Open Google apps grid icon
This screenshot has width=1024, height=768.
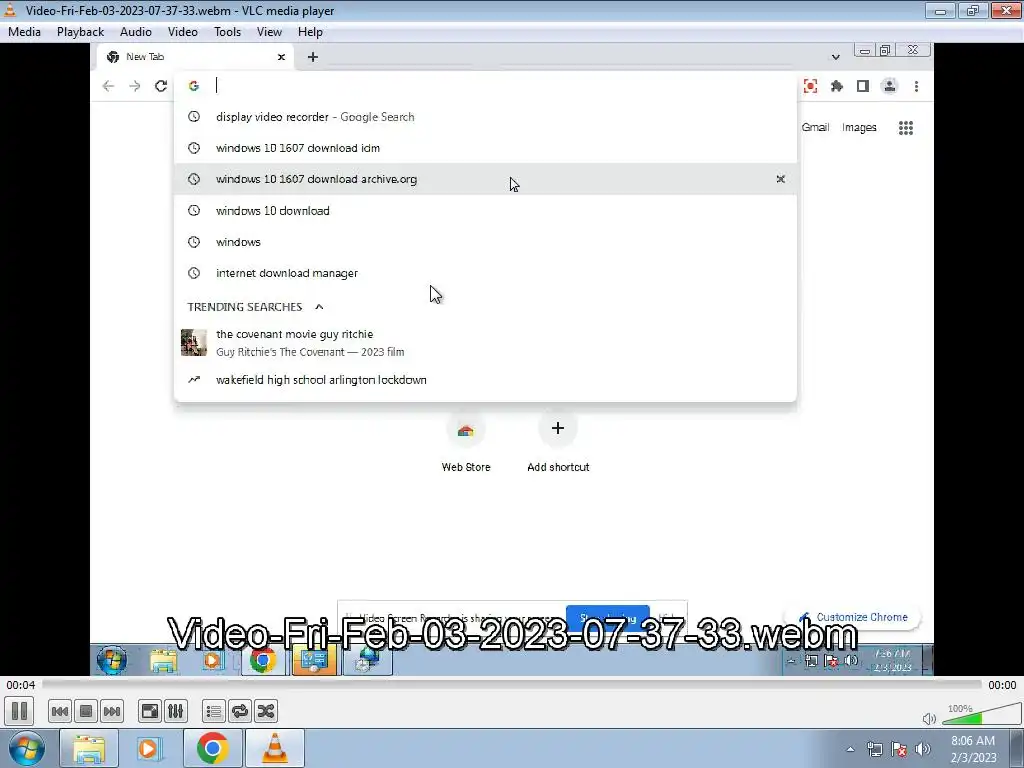[906, 128]
